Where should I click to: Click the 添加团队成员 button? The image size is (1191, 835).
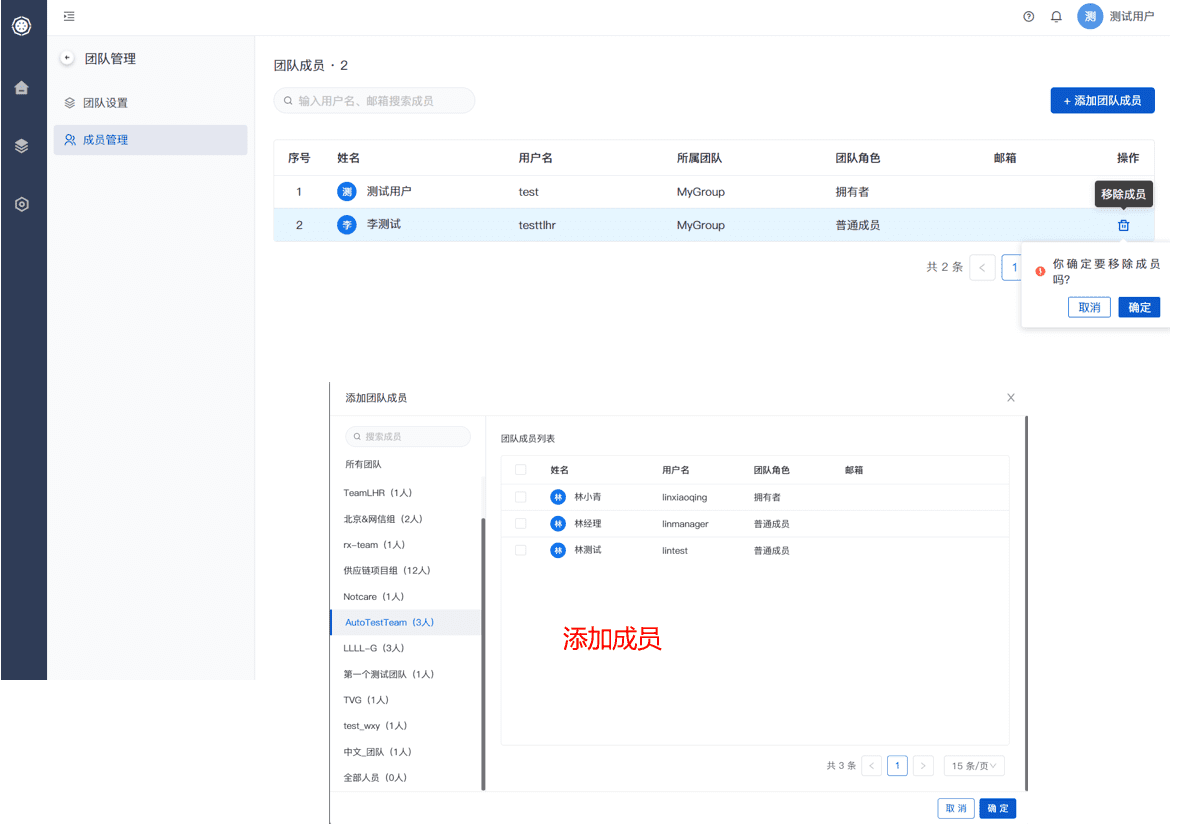pos(1102,100)
